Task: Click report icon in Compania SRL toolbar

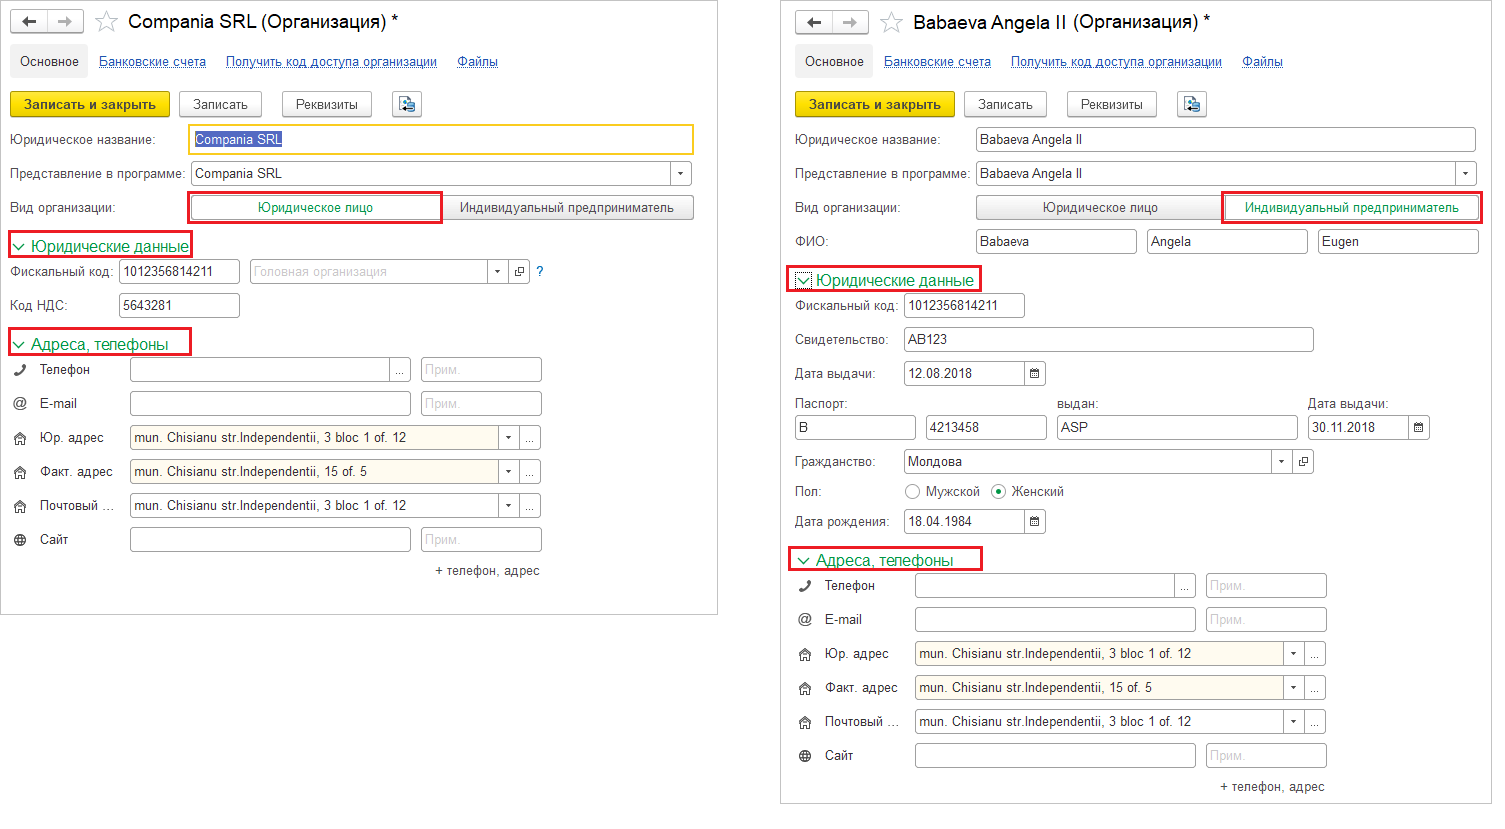Action: click(407, 104)
